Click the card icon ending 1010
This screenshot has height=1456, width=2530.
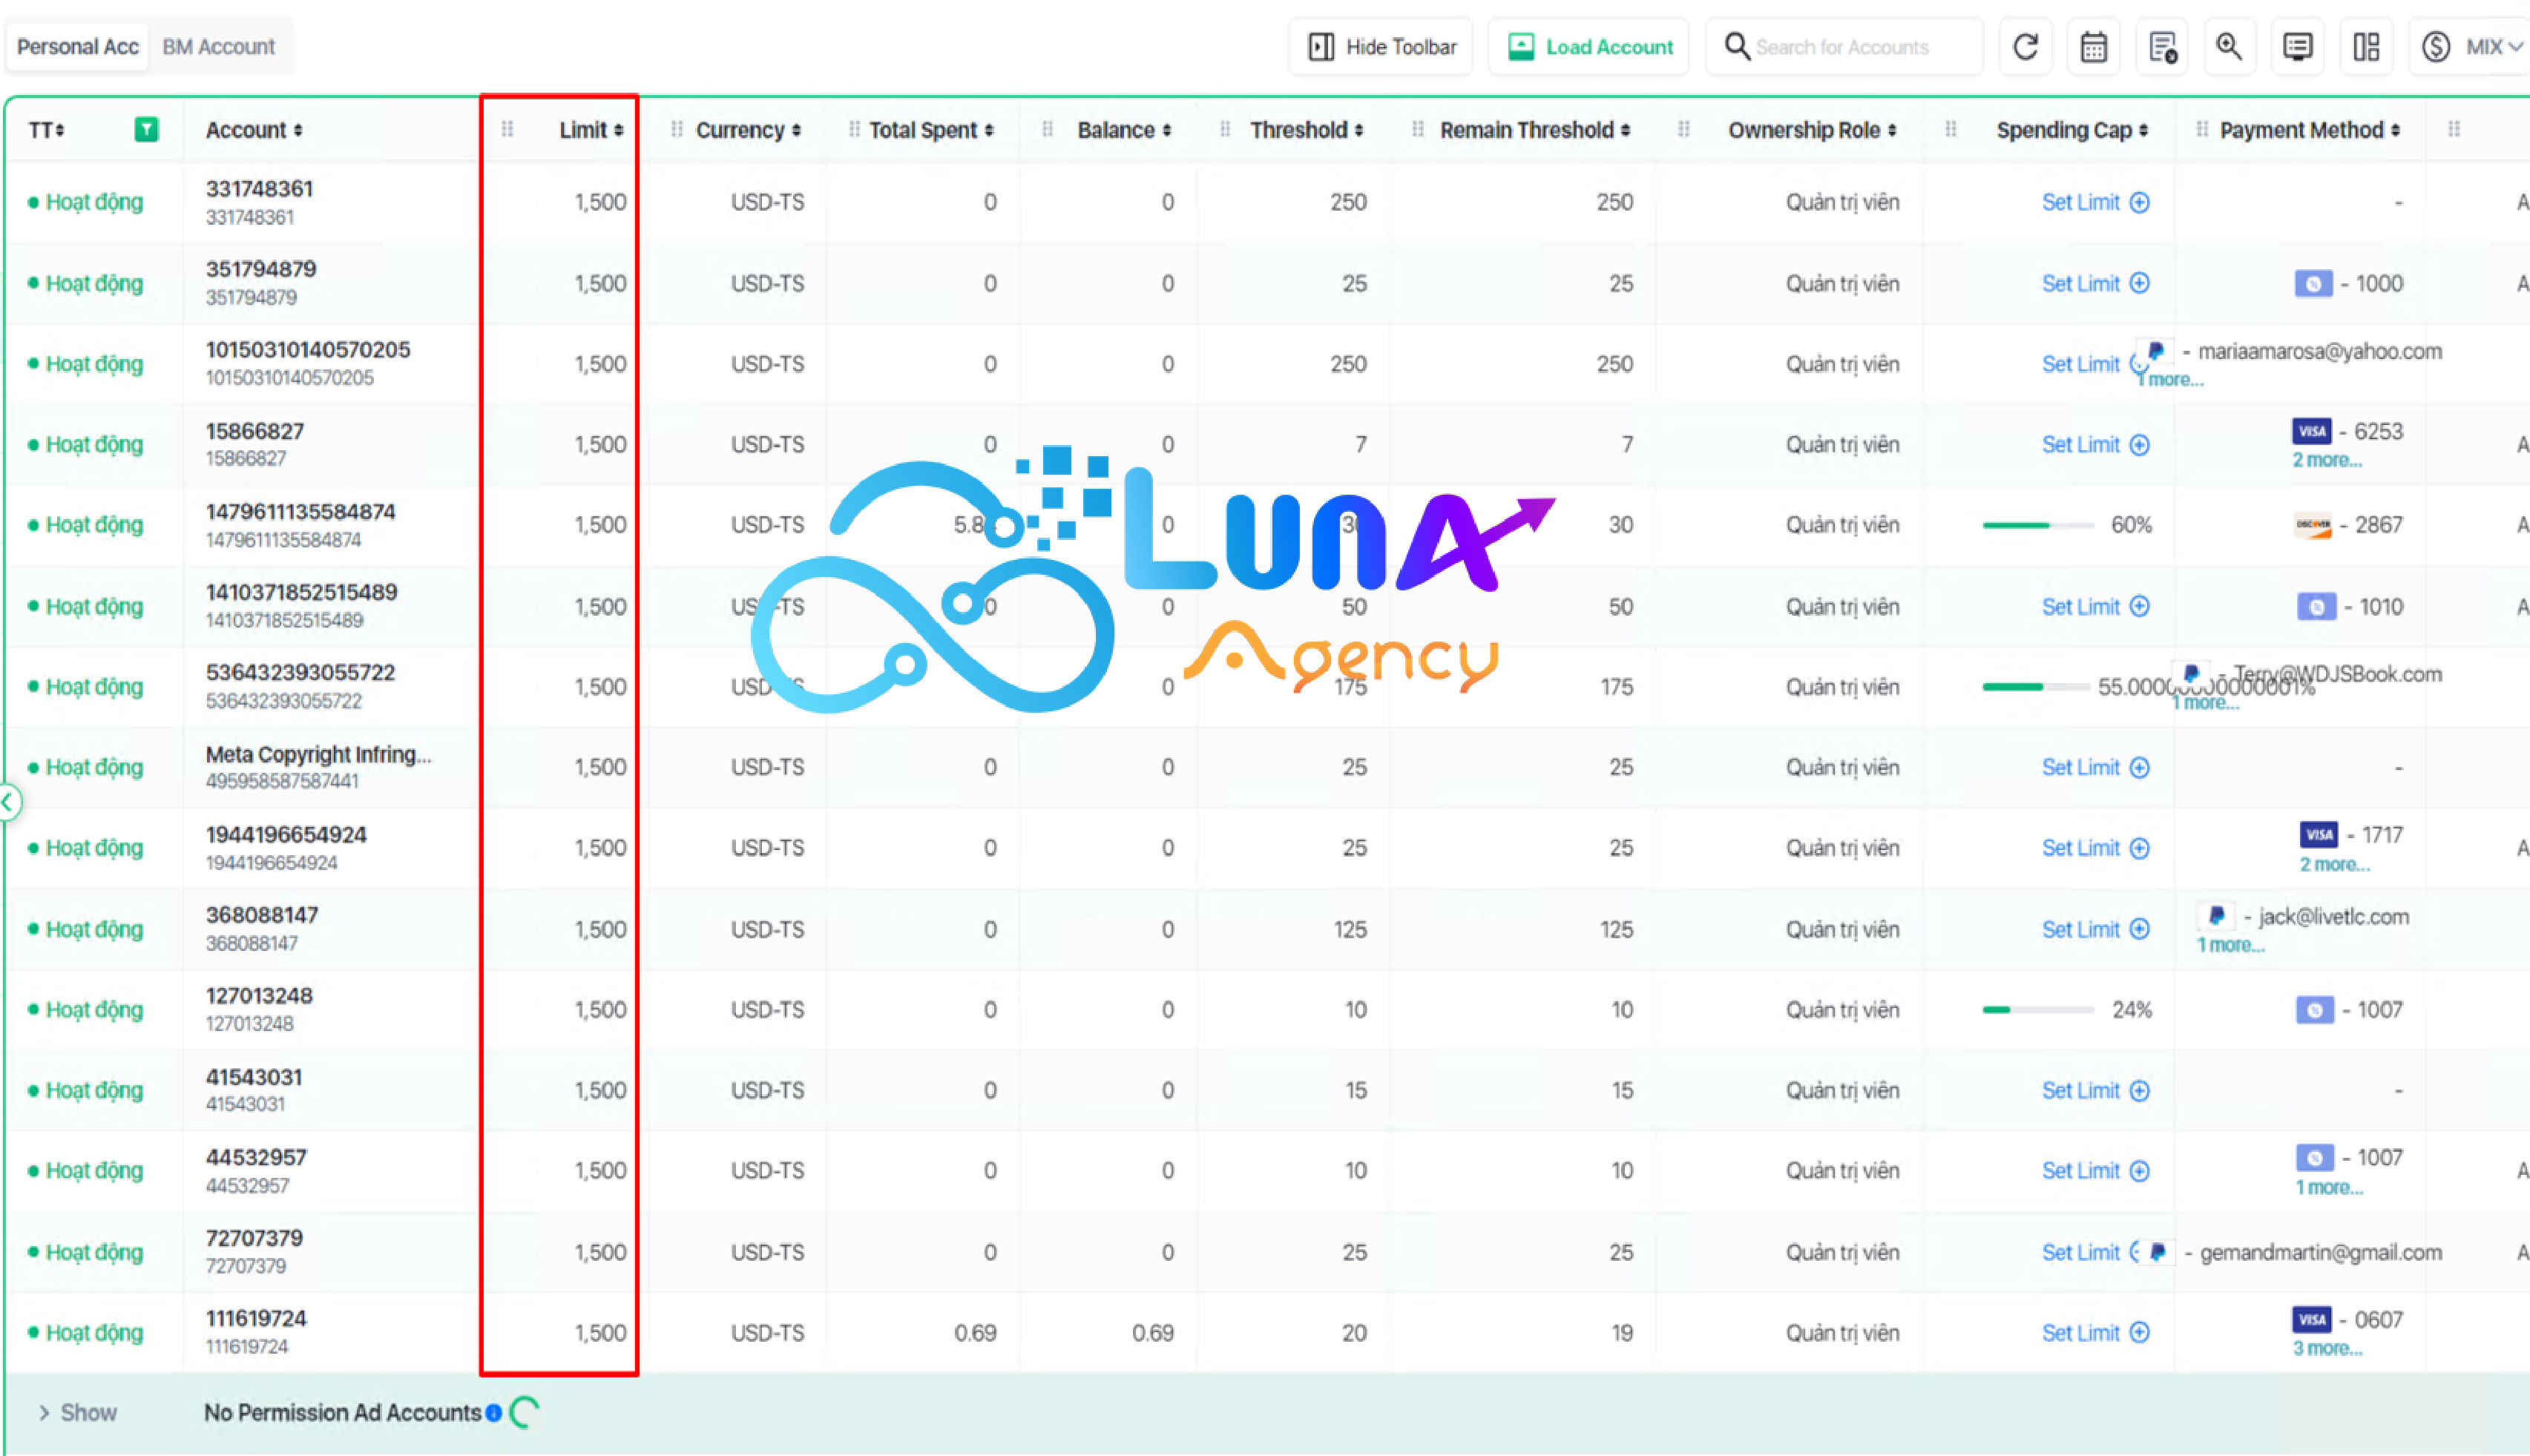2316,606
